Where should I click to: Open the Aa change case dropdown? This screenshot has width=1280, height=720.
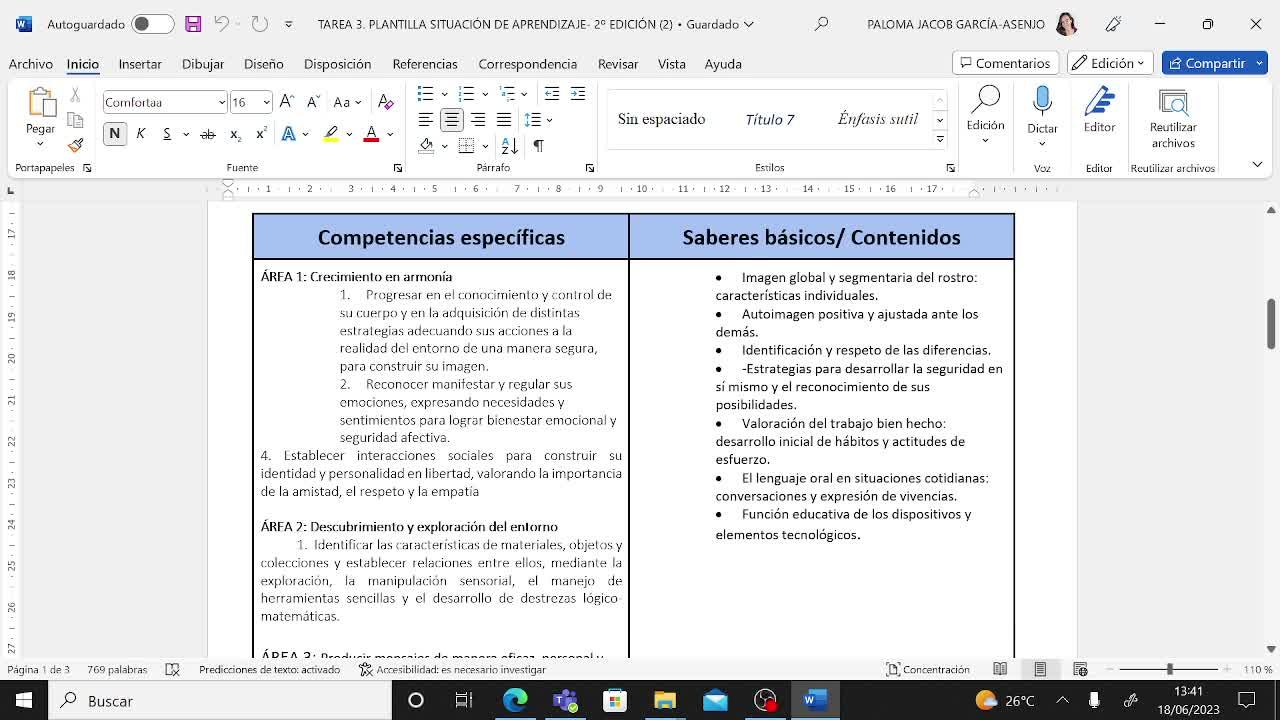pyautogui.click(x=348, y=102)
